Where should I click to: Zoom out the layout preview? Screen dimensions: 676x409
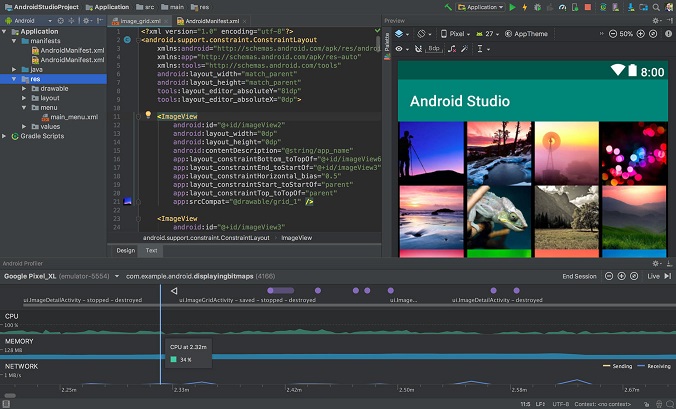pos(611,33)
